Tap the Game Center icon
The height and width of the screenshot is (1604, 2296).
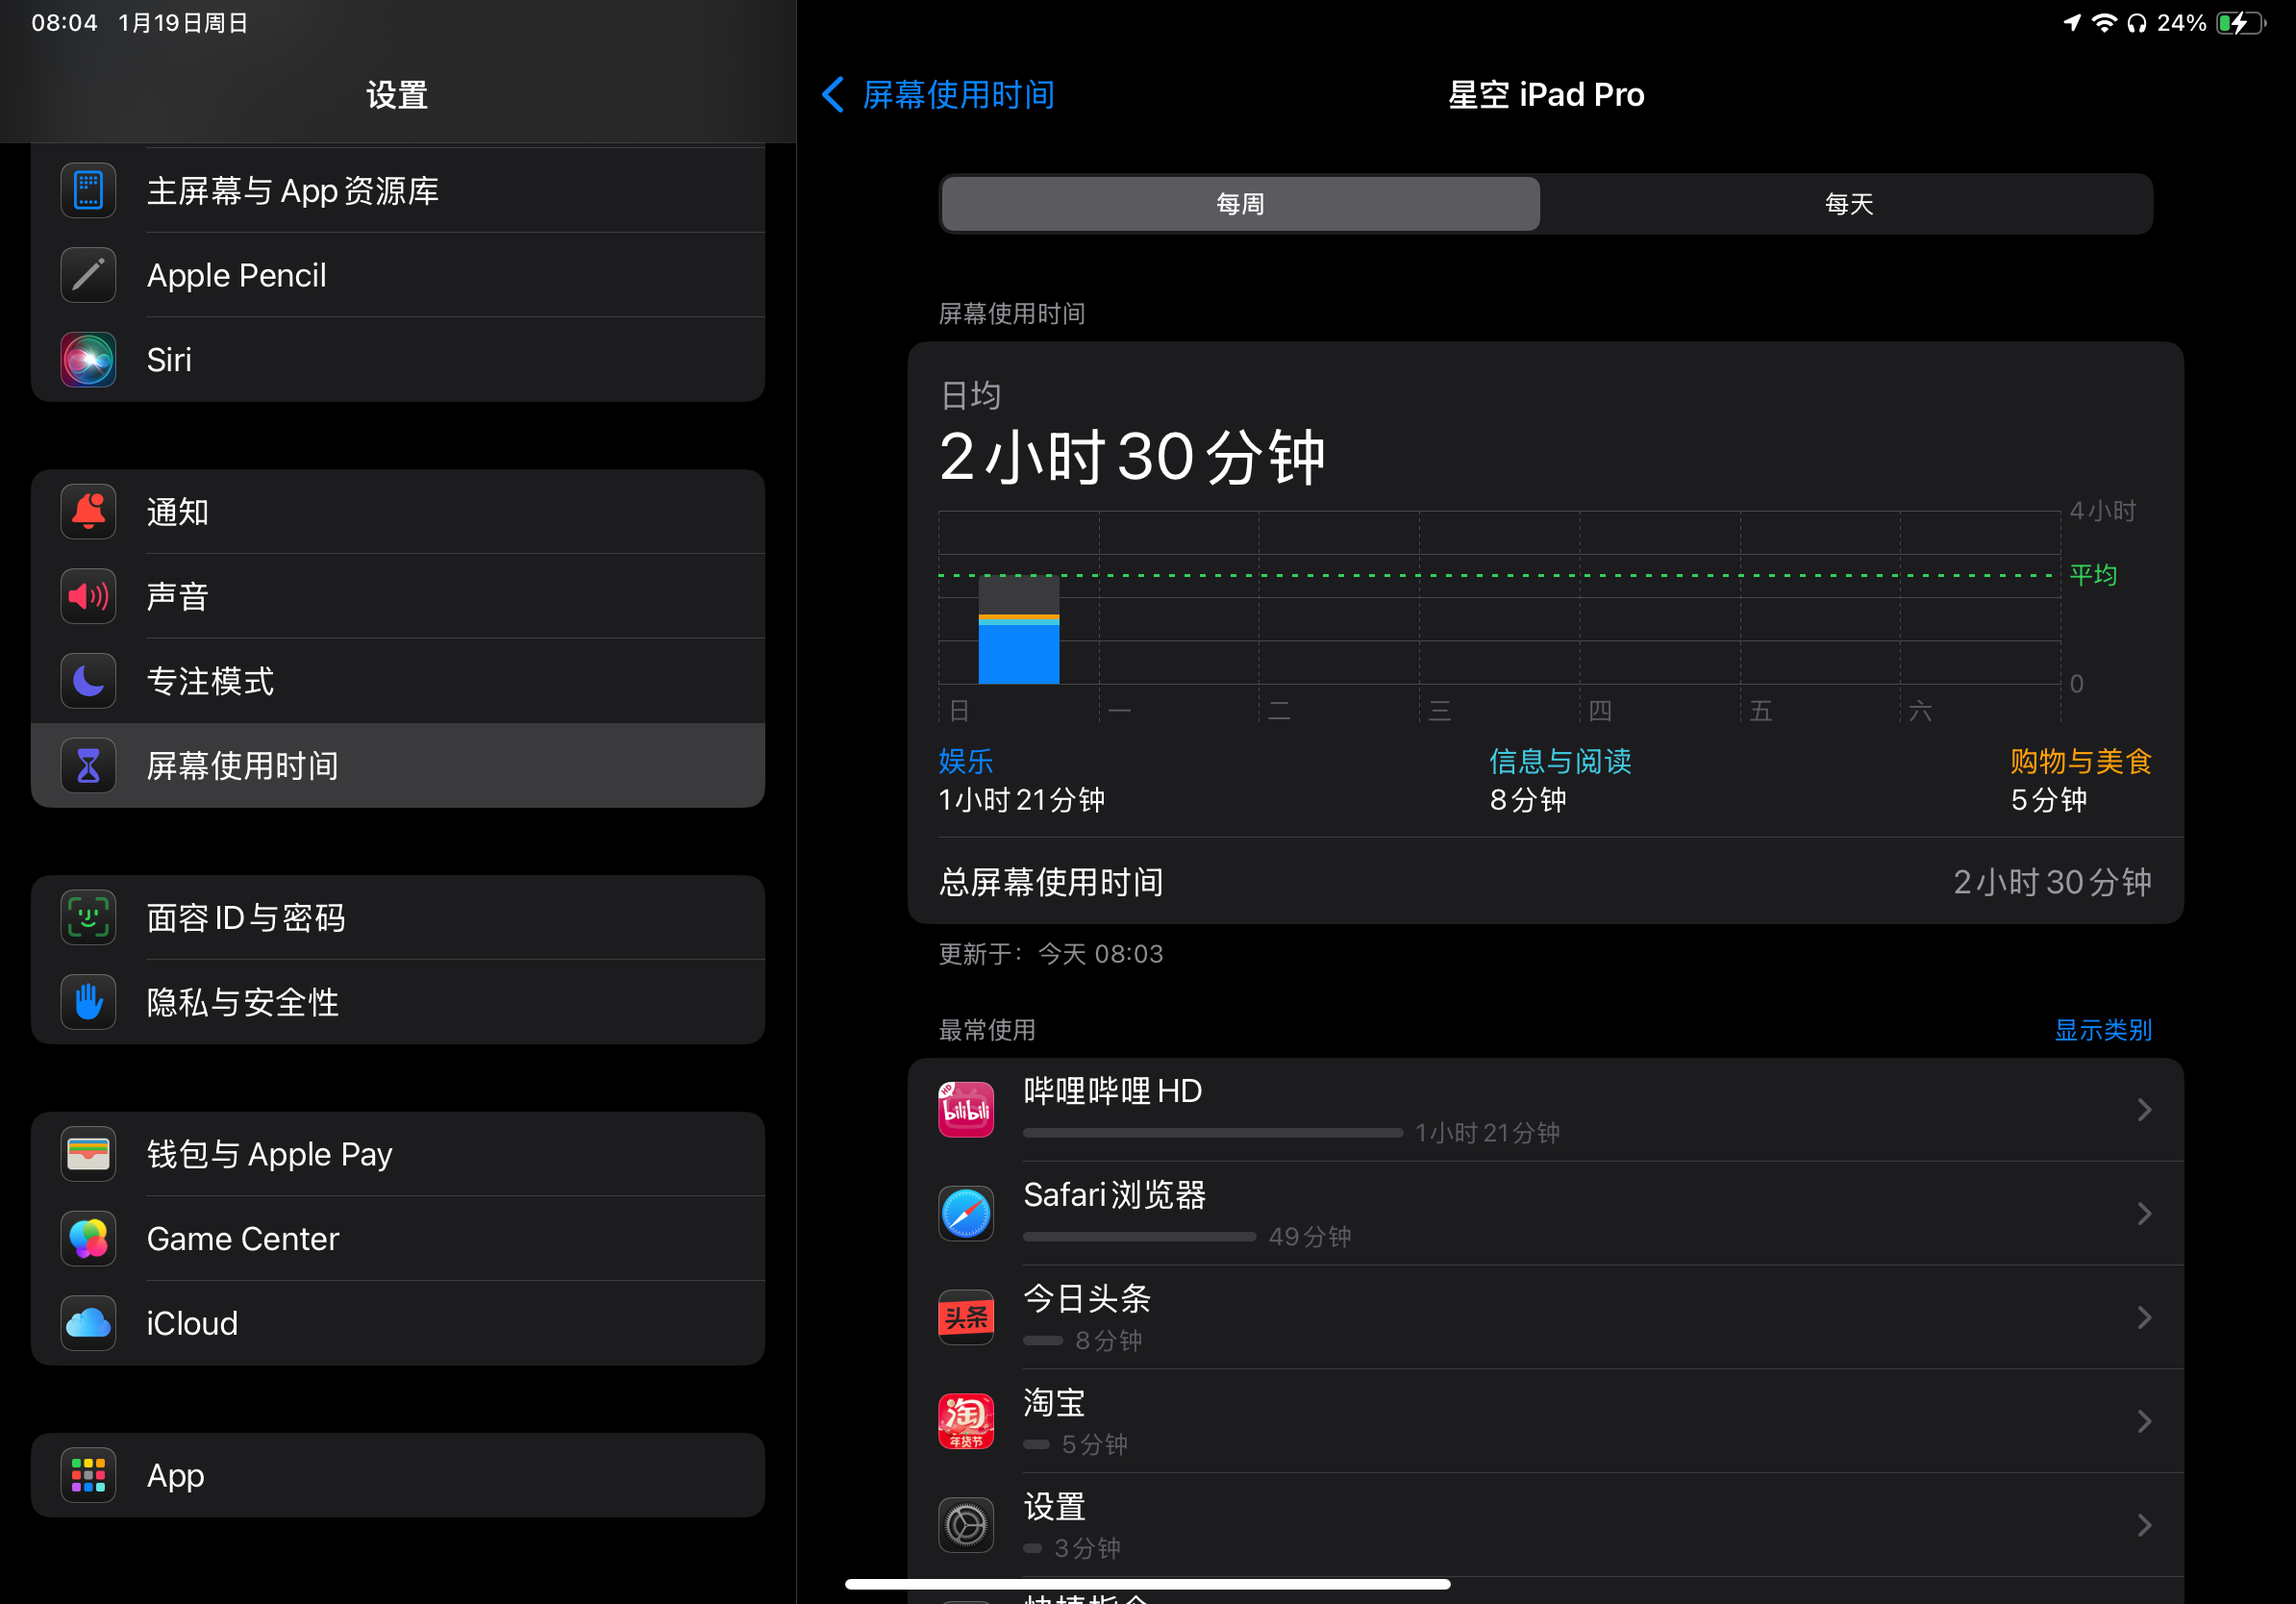coord(88,1239)
